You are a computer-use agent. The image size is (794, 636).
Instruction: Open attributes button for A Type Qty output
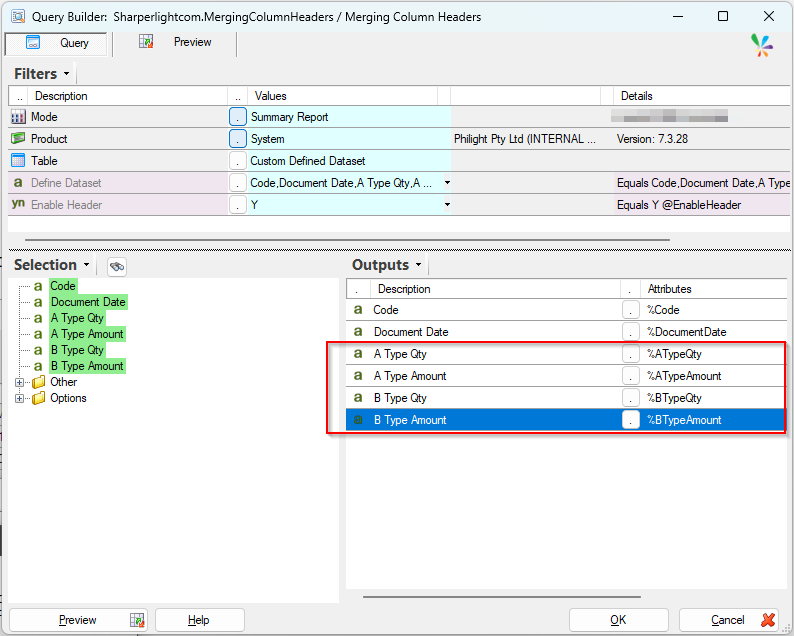pyautogui.click(x=630, y=354)
